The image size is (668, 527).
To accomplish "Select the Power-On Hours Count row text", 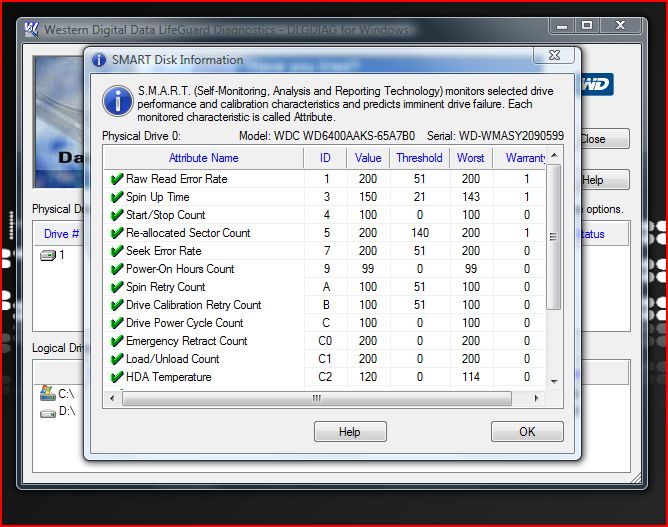I will pyautogui.click(x=180, y=269).
